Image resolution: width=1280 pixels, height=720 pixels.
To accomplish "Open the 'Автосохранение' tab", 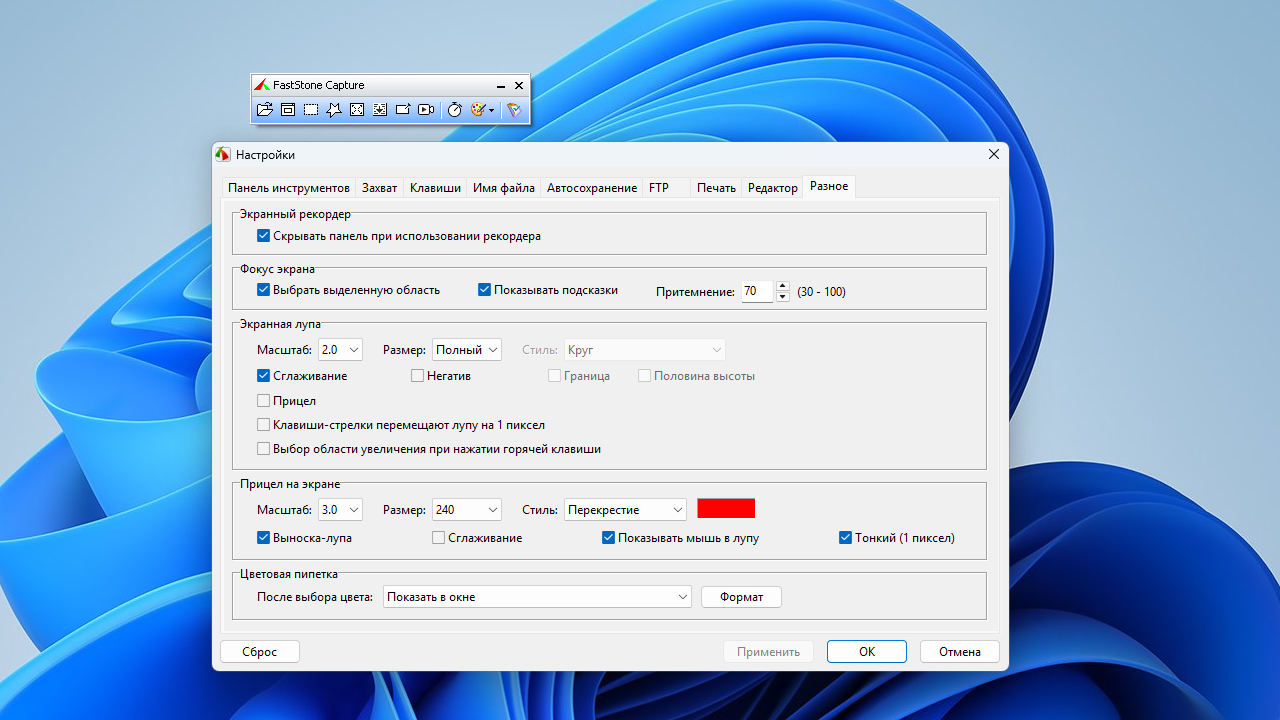I will click(x=591, y=188).
